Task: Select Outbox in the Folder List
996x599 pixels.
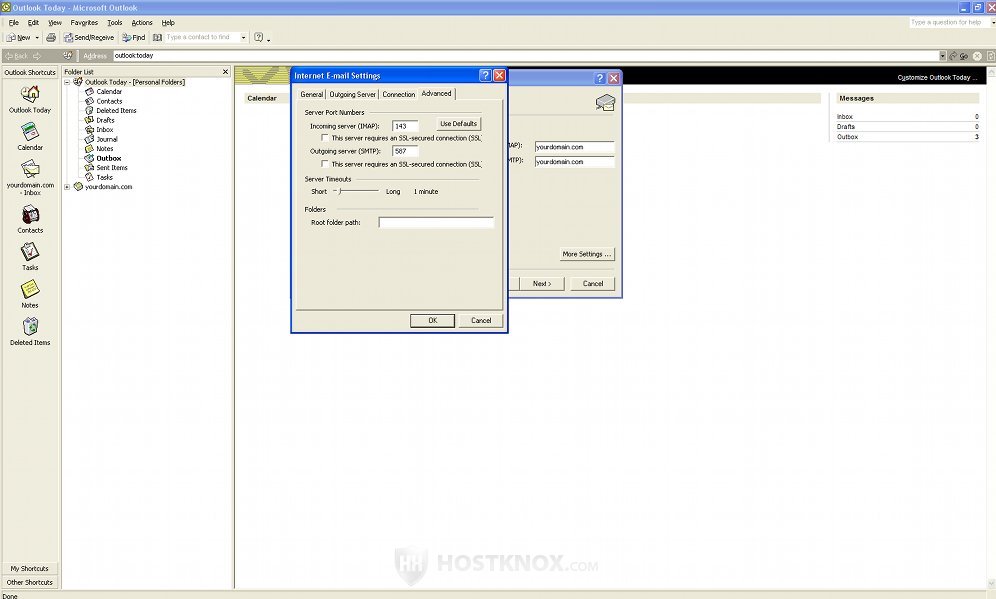Action: click(108, 158)
